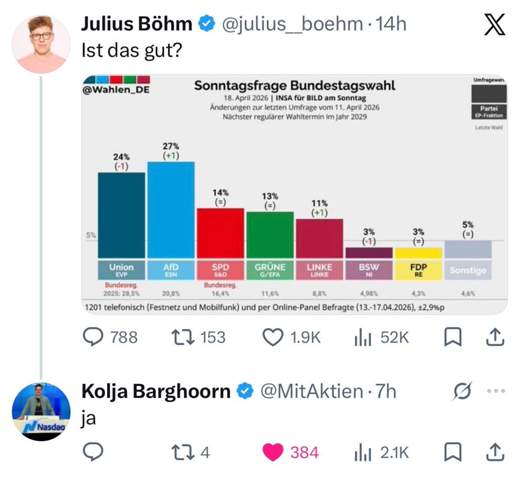Open the Sonntagsfrage Bundestagswahl chart image
Screen dimensions: 520x480
point(295,195)
